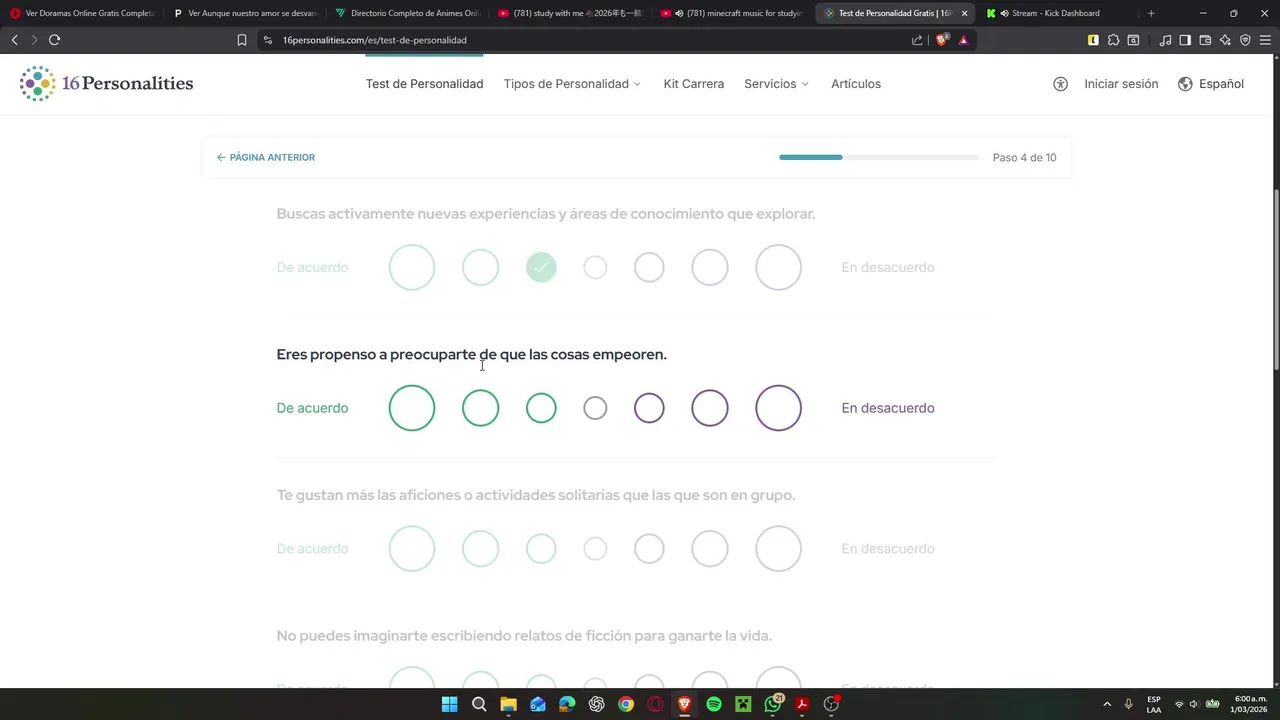Bookmark this page icon
This screenshot has height=720, width=1280.
pos(241,40)
